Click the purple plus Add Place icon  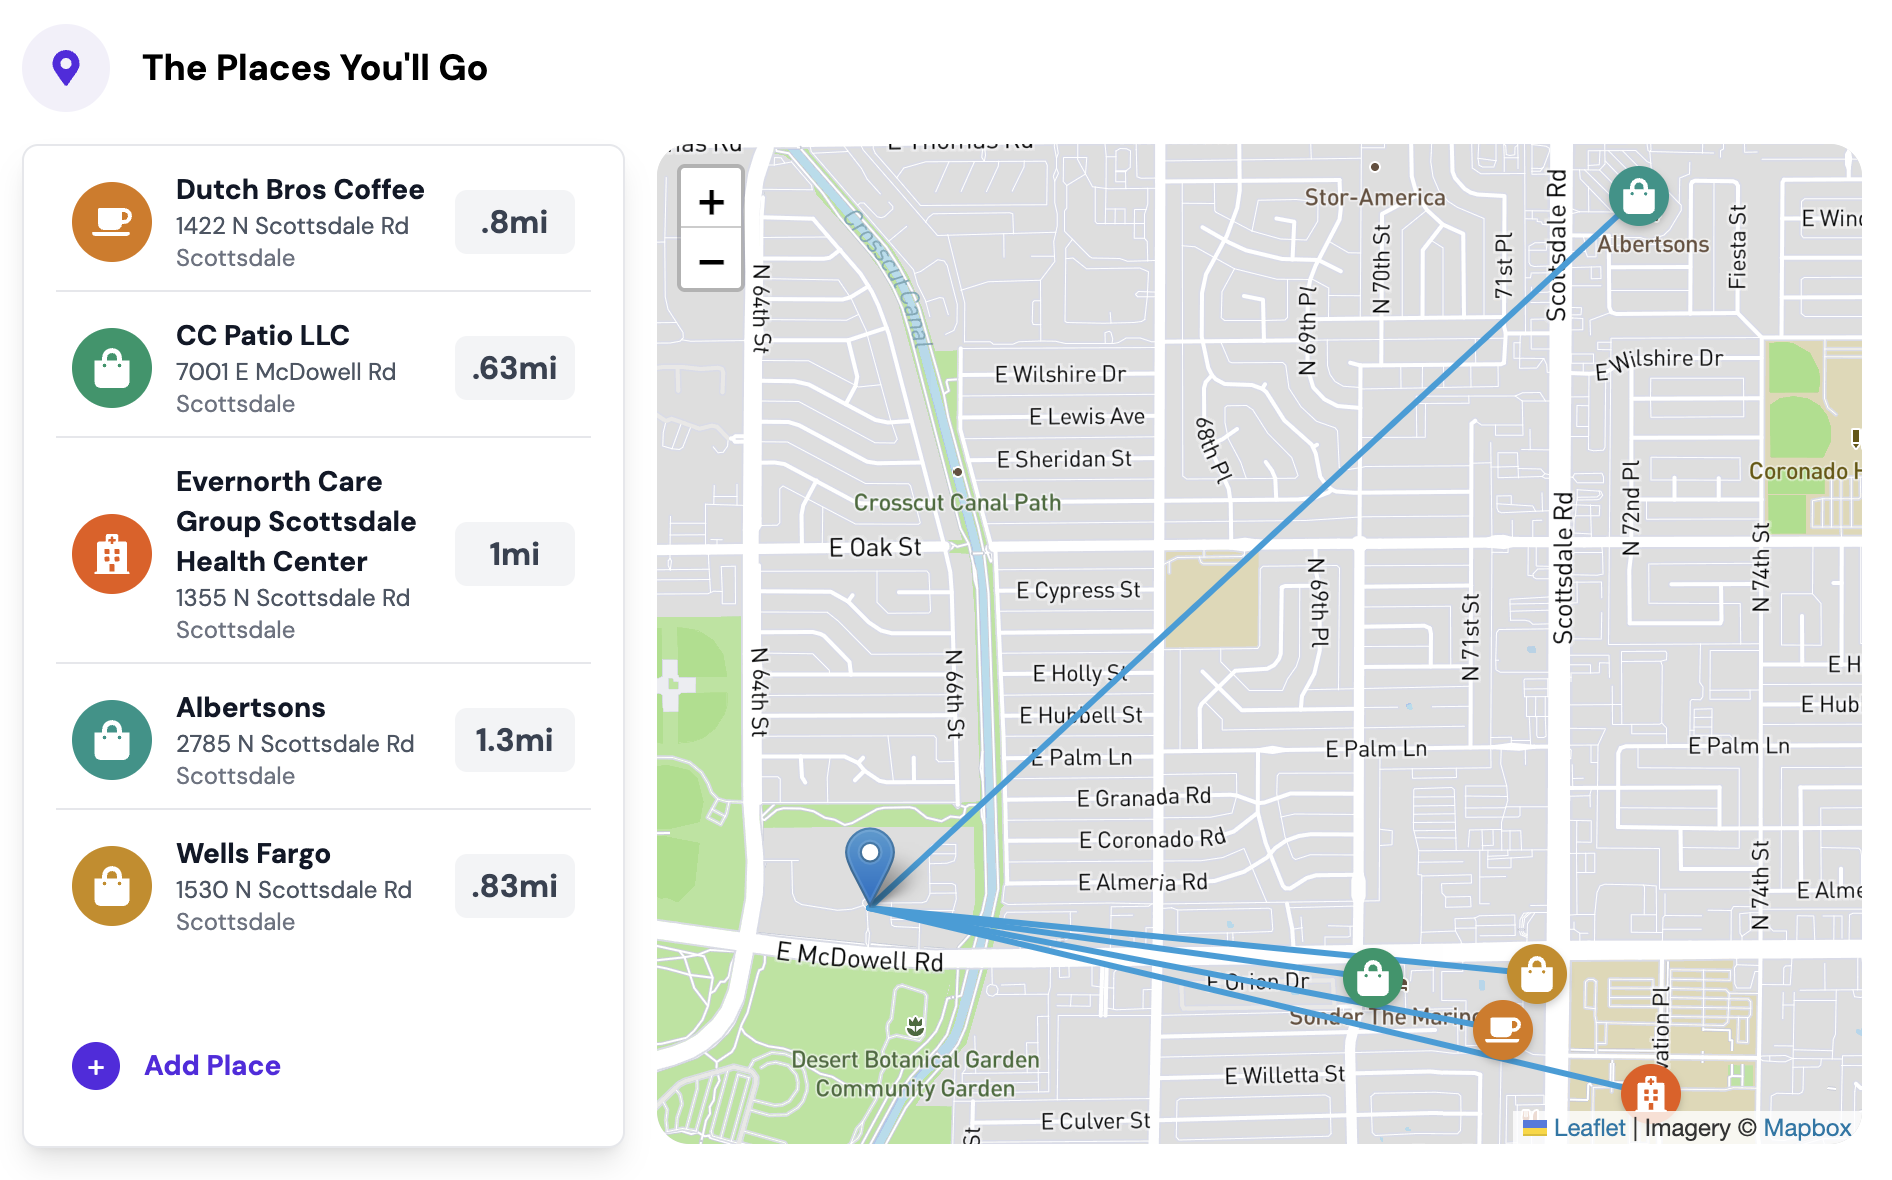pyautogui.click(x=96, y=1066)
